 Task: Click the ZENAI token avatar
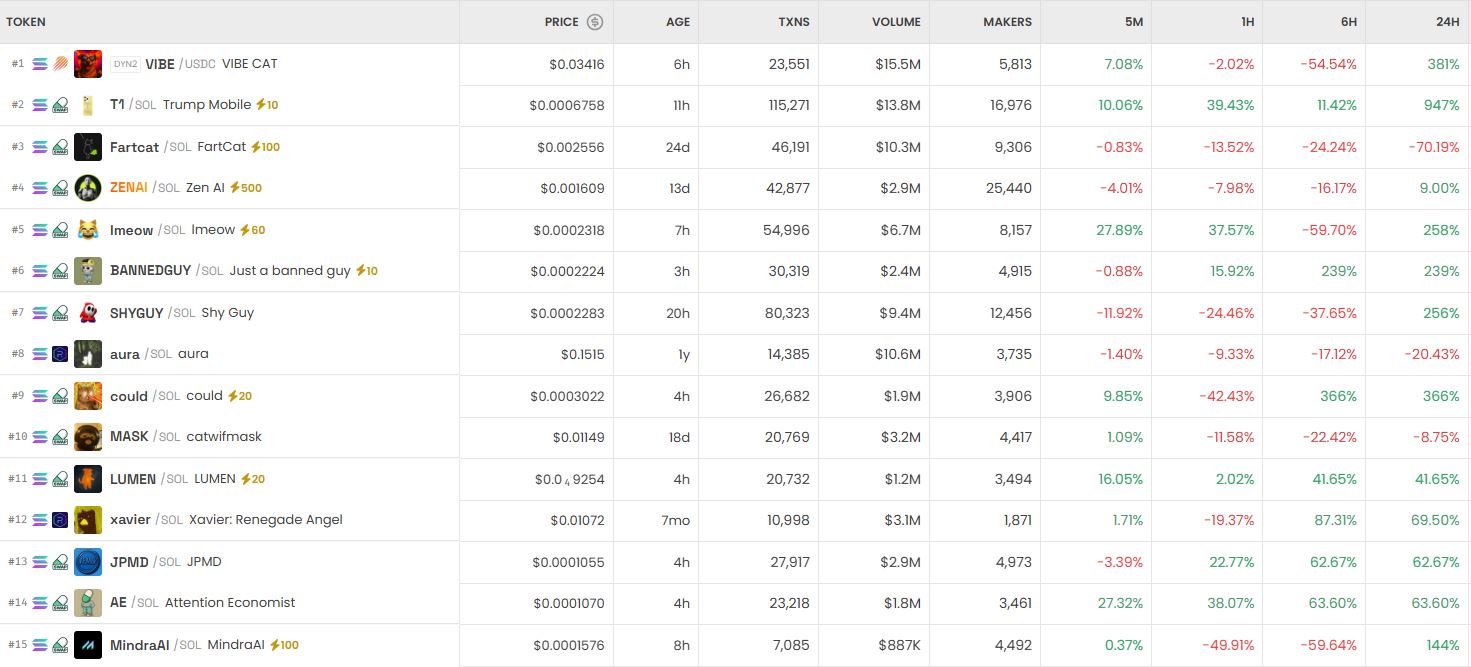pyautogui.click(x=88, y=188)
